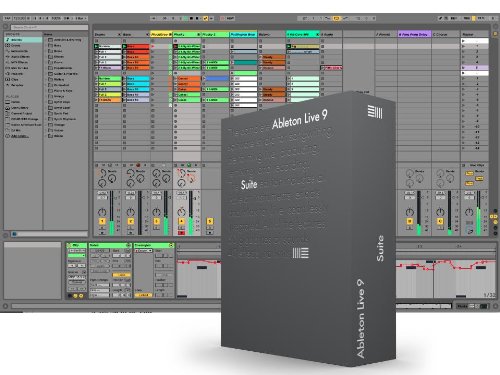Select the A Reverb return track header
Viewport: 500px width, 375px height.
pos(386,34)
